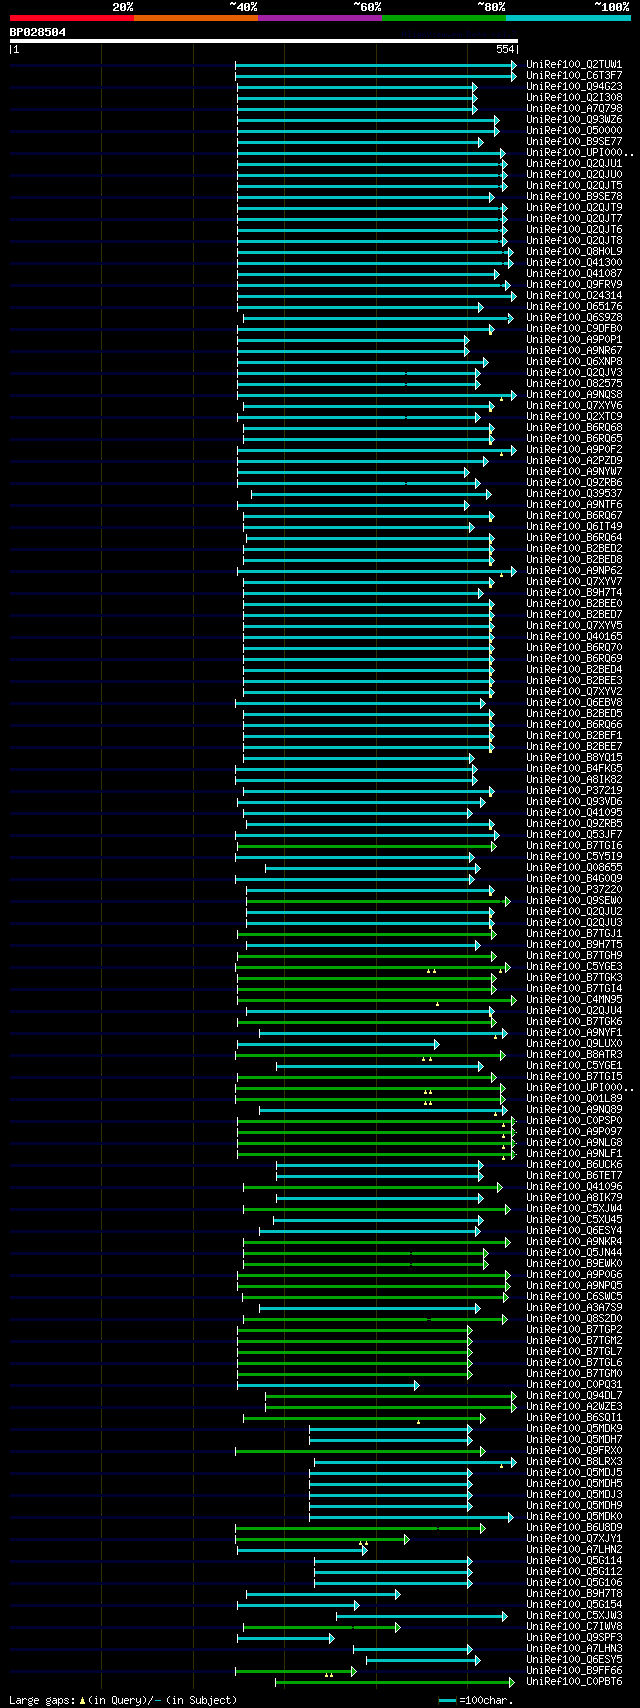Click the UniRef100_Q39537 label
The height and width of the screenshot is (1708, 640).
[574, 493]
